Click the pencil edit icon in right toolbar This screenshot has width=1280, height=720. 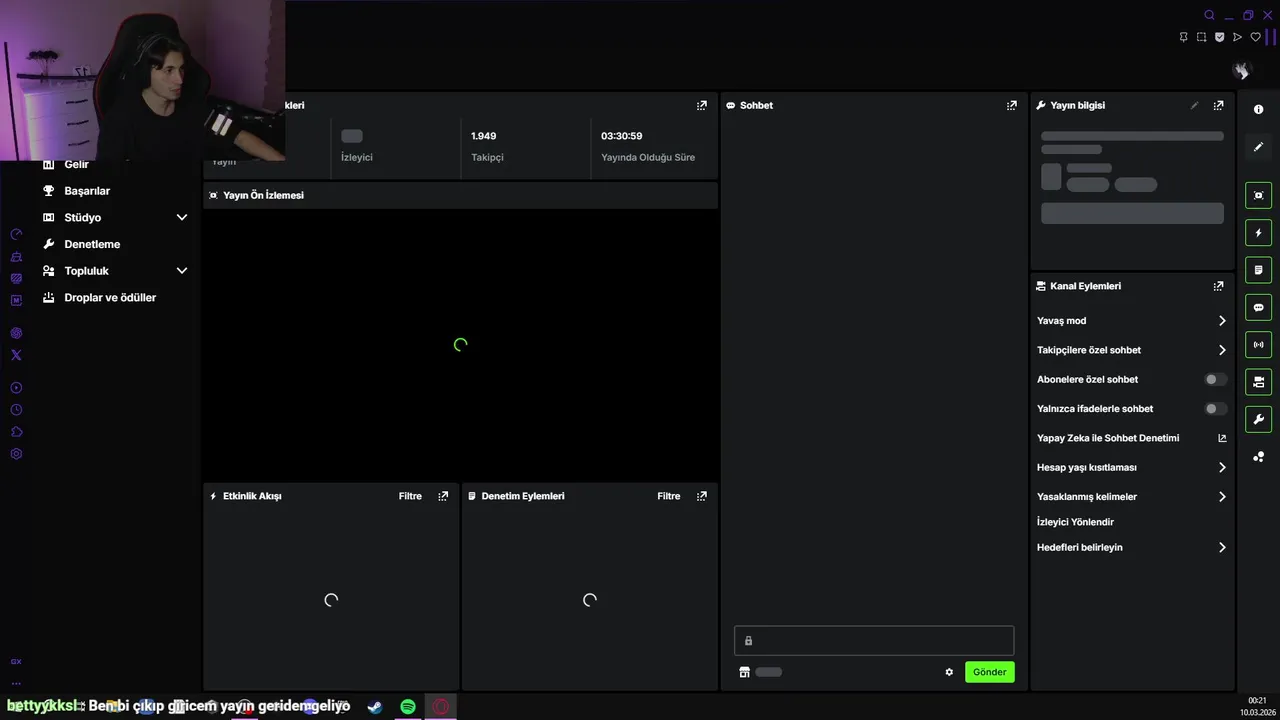tap(1258, 147)
